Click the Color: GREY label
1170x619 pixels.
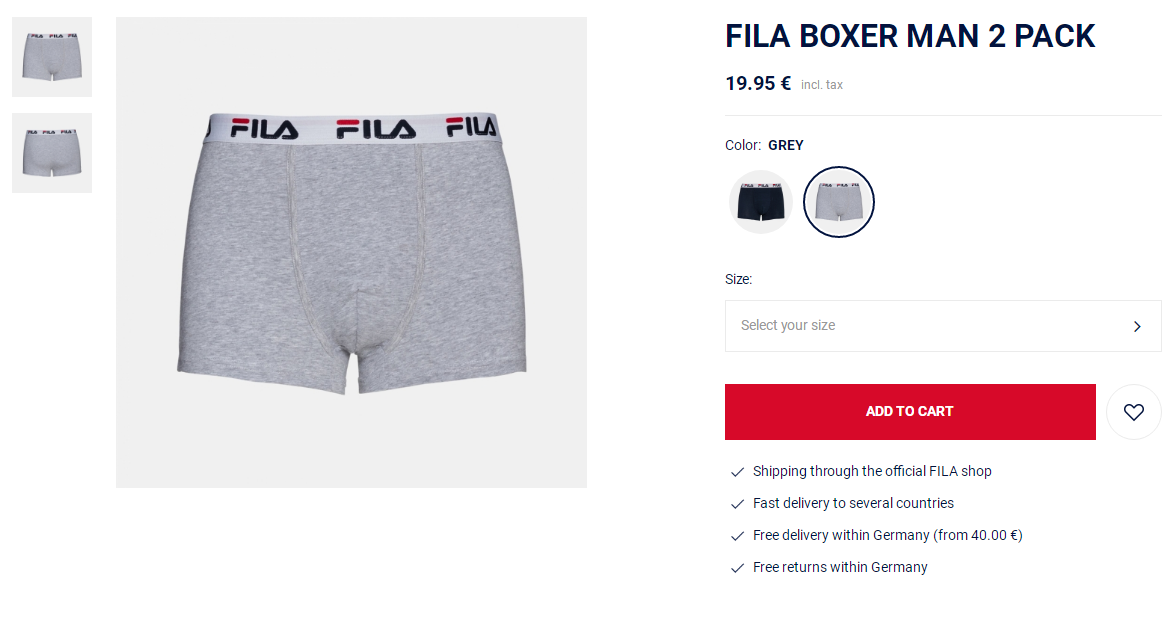(764, 145)
